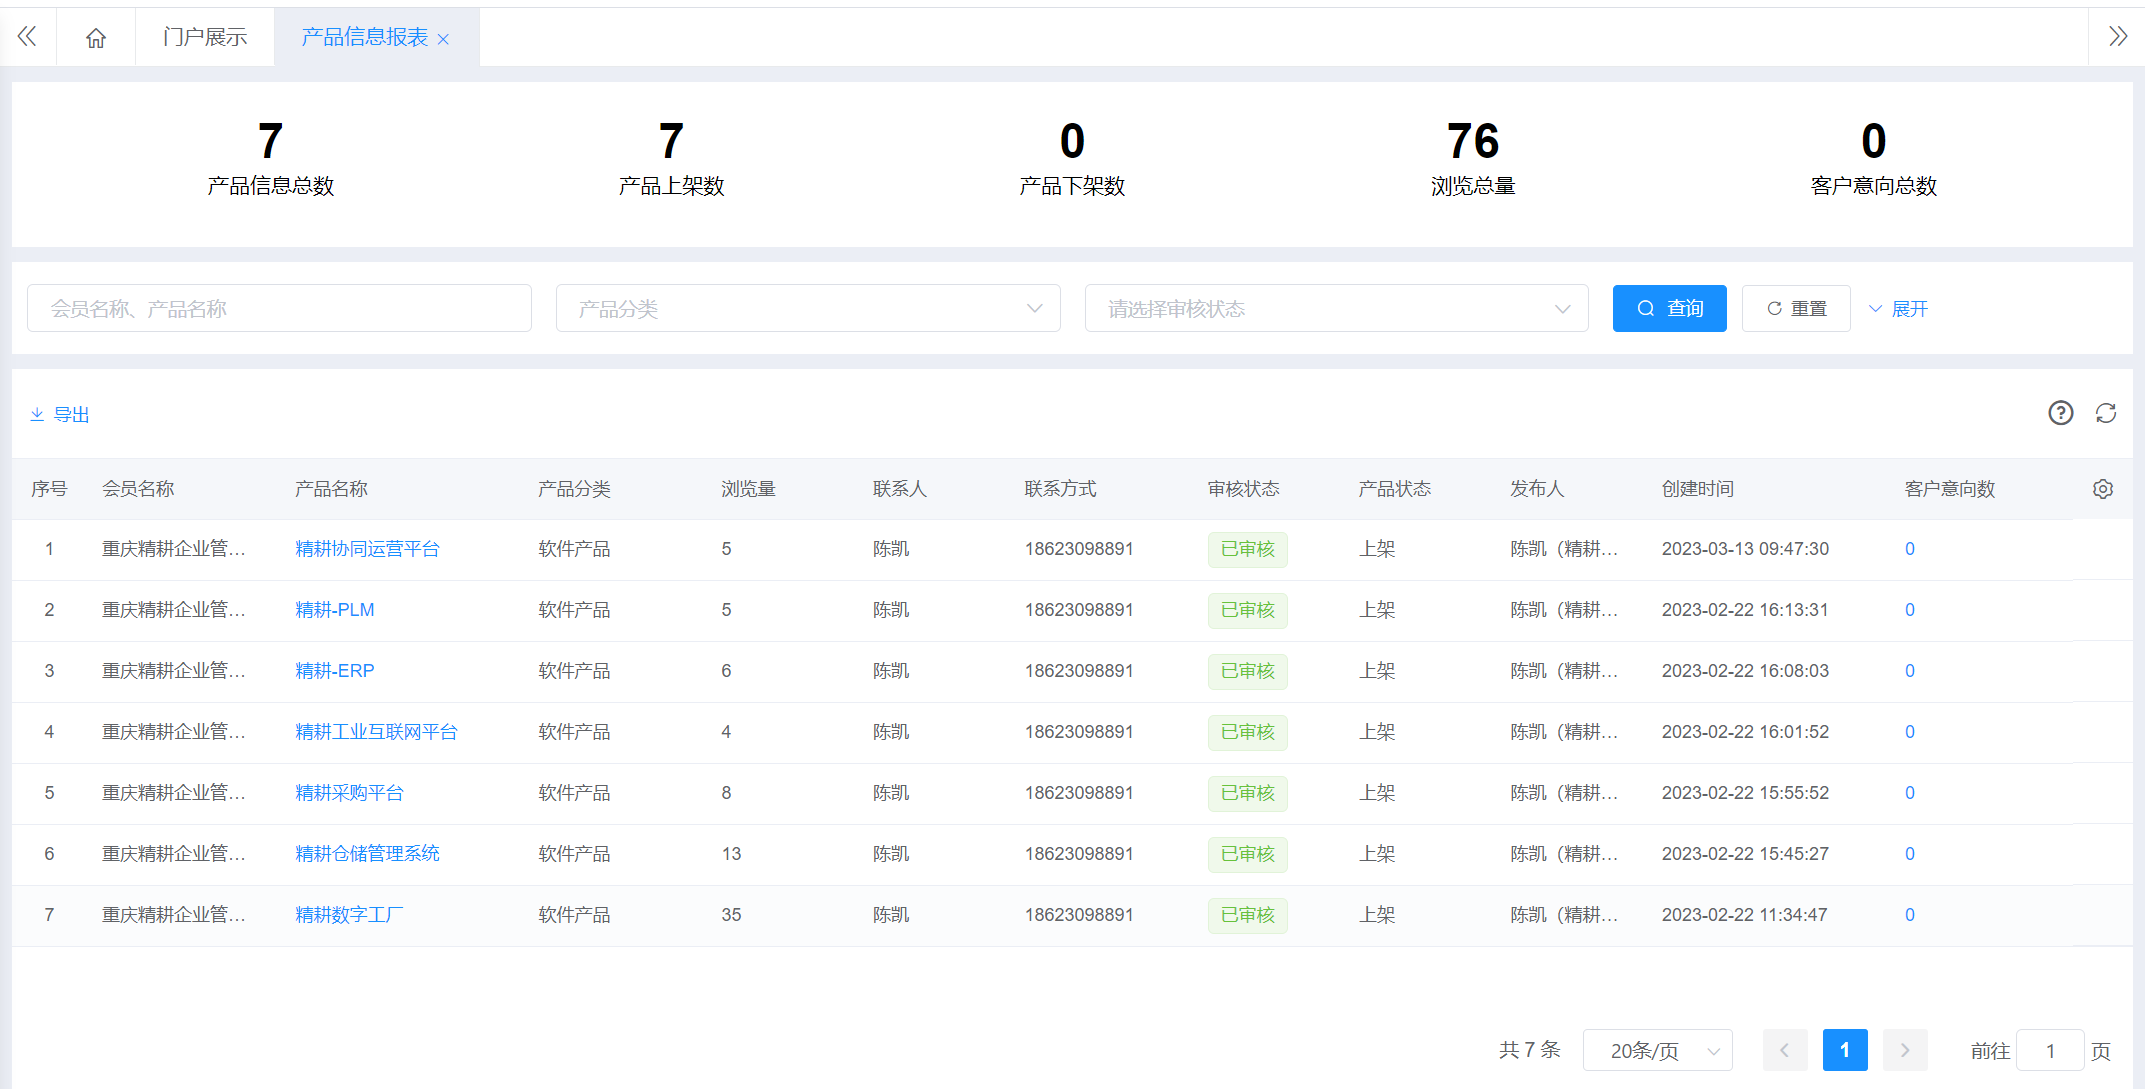Click the 产品名称 column header
The height and width of the screenshot is (1089, 2145).
(x=331, y=489)
